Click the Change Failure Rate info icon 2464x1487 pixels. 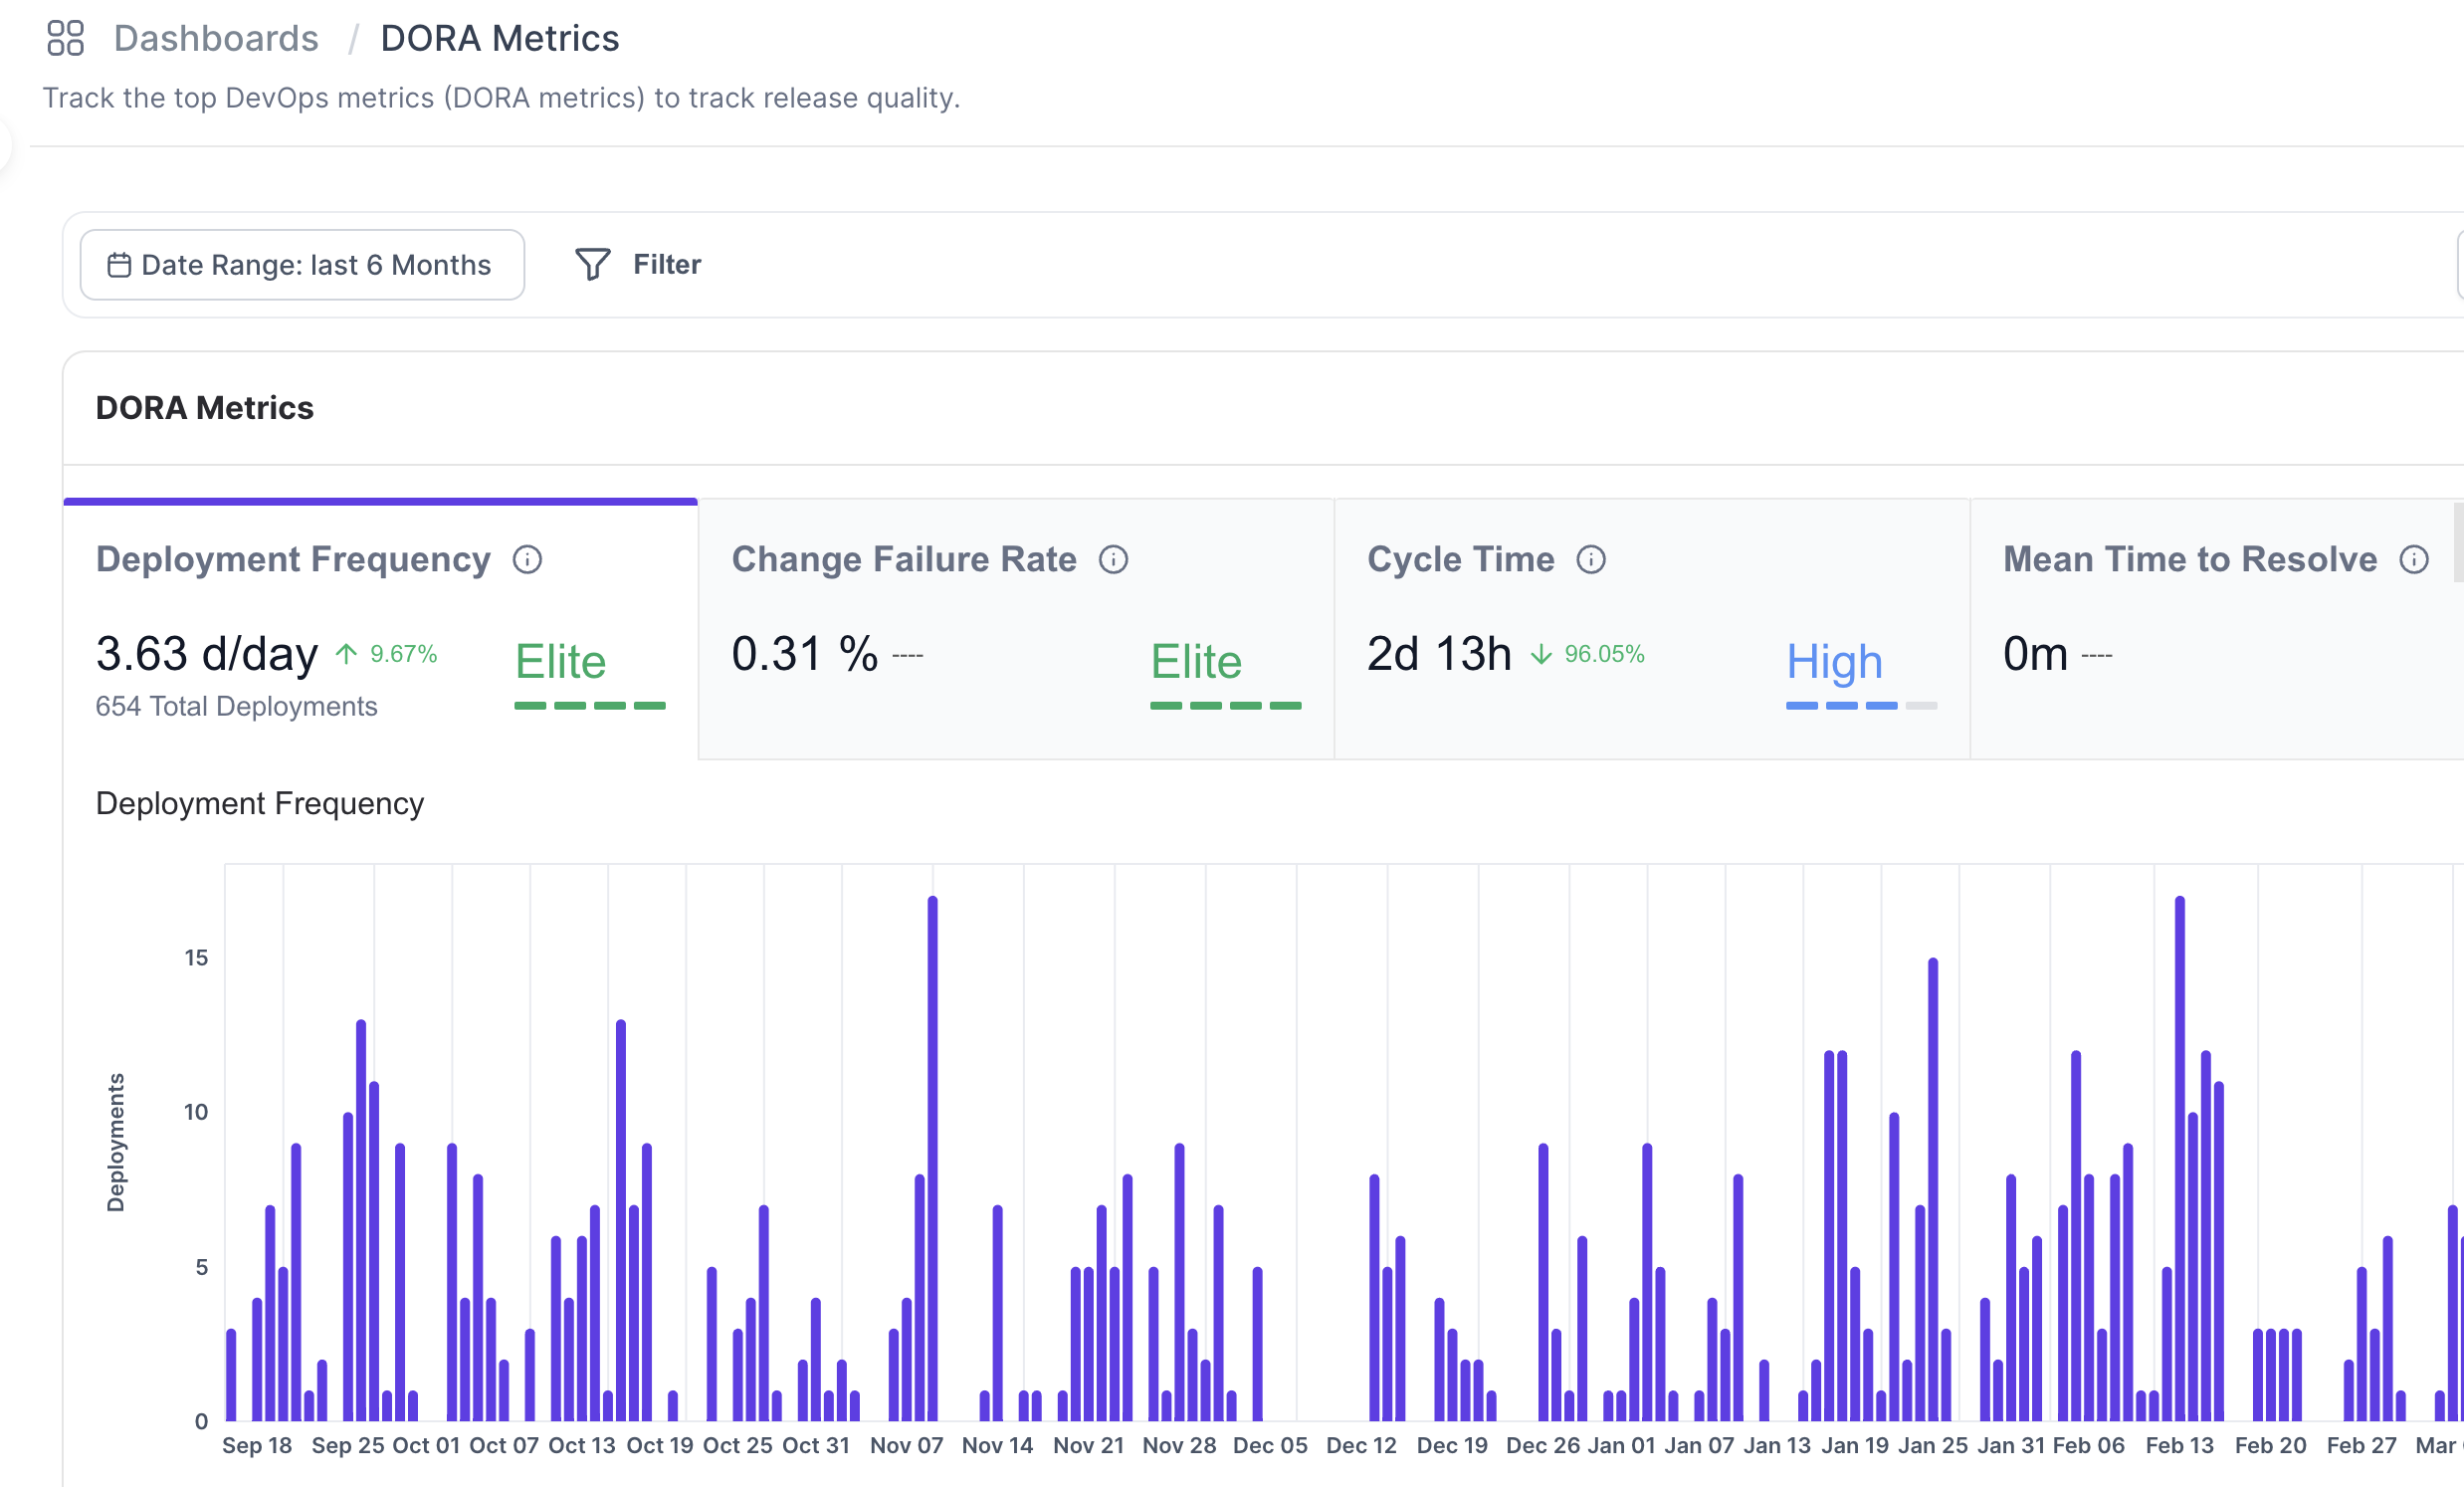pyautogui.click(x=1113, y=560)
